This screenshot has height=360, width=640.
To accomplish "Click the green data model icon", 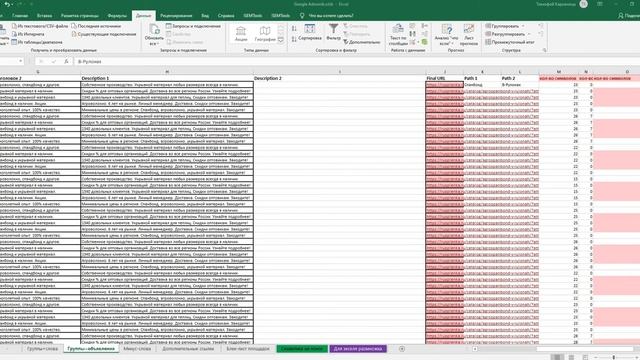I will [x=424, y=42].
